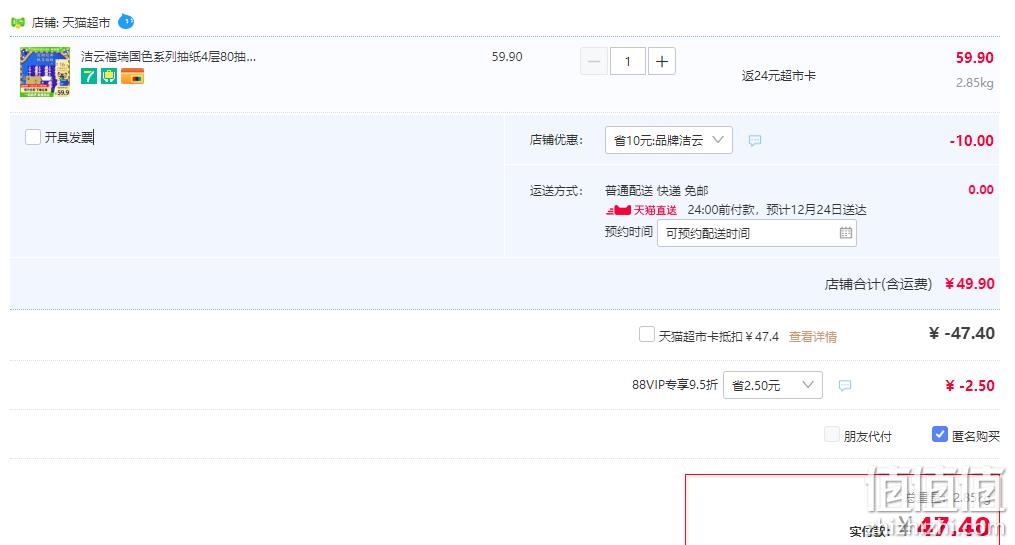The image size is (1015, 545).
Task: Tick the 开具发票 invoice checkbox
Action: [33, 137]
